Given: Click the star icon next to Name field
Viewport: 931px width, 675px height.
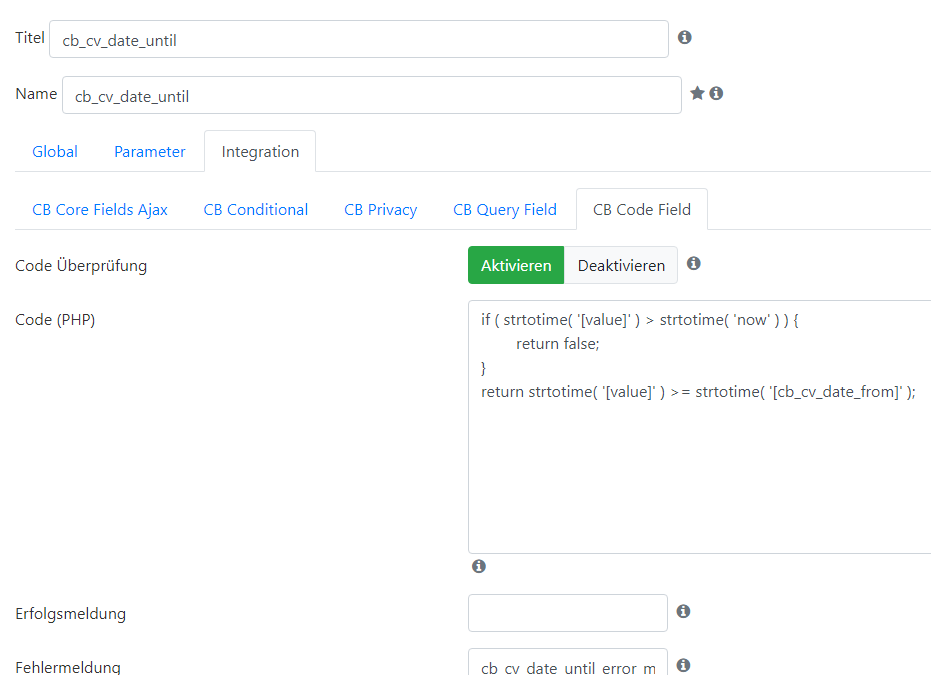Looking at the screenshot, I should coord(698,93).
